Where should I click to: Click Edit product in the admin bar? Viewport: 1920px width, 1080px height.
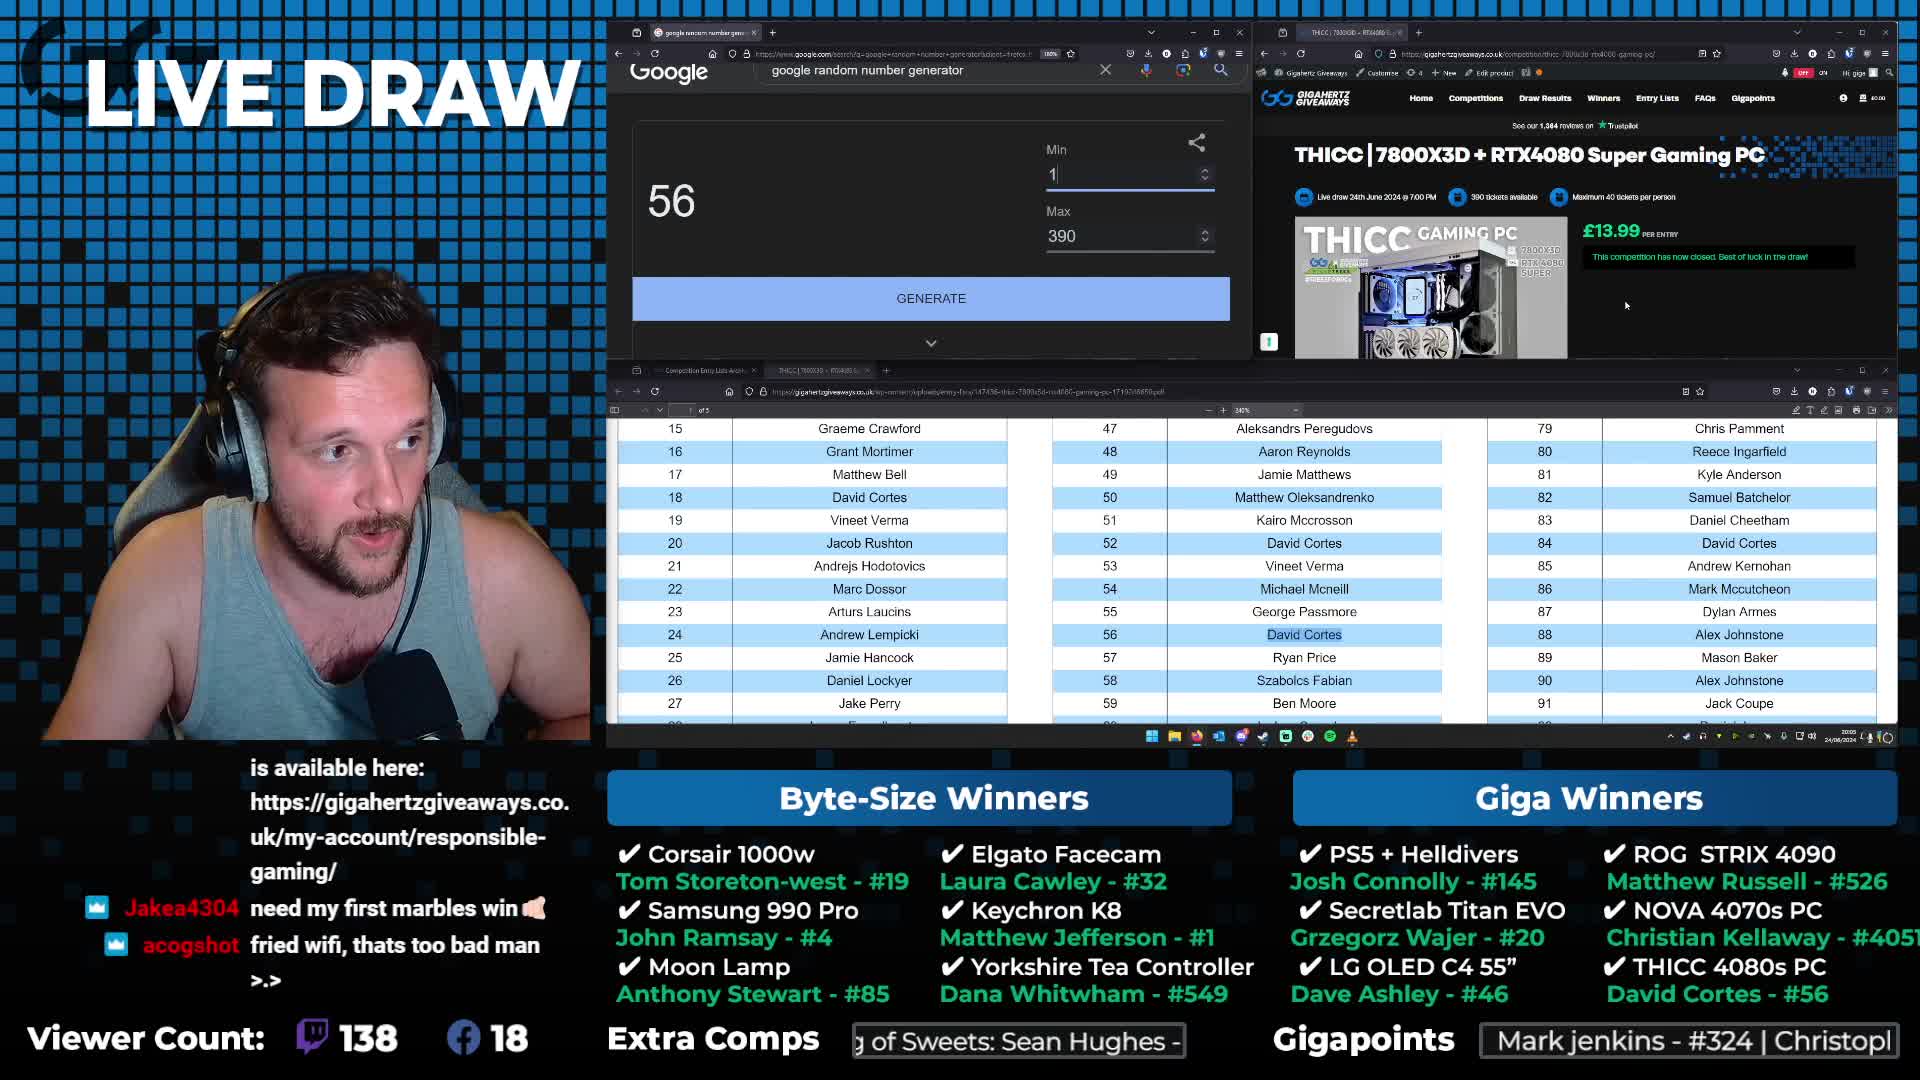1489,73
